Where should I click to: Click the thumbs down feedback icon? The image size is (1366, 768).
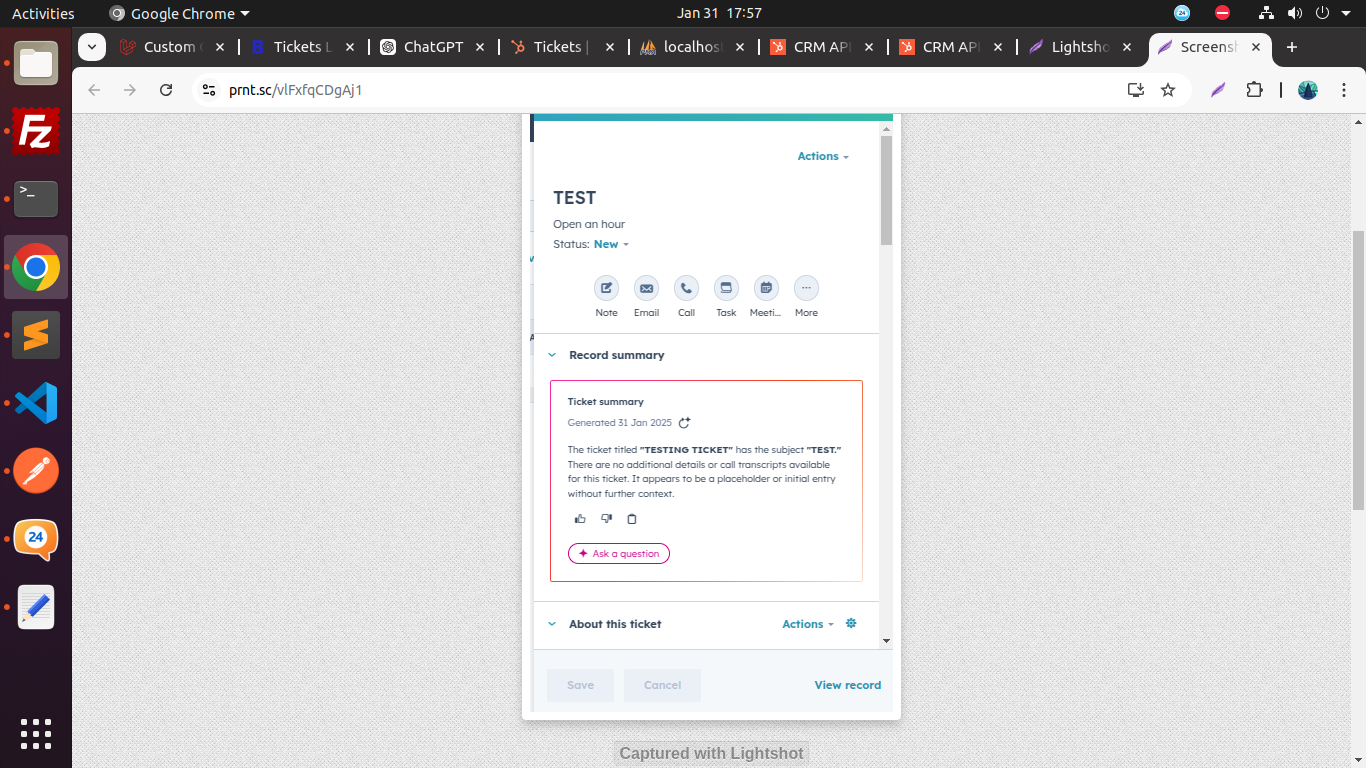point(606,519)
